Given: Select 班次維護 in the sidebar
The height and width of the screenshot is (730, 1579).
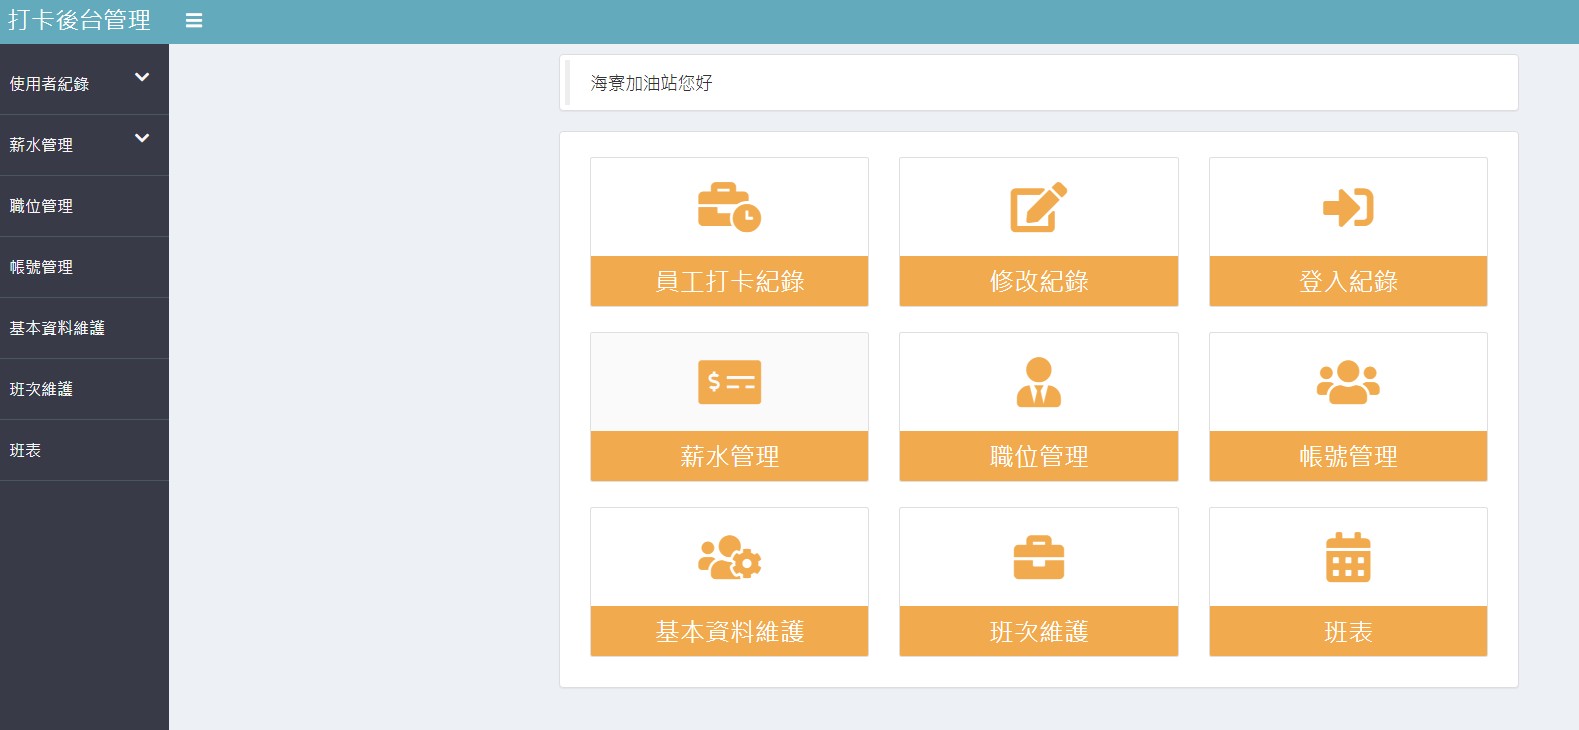Looking at the screenshot, I should (x=42, y=389).
